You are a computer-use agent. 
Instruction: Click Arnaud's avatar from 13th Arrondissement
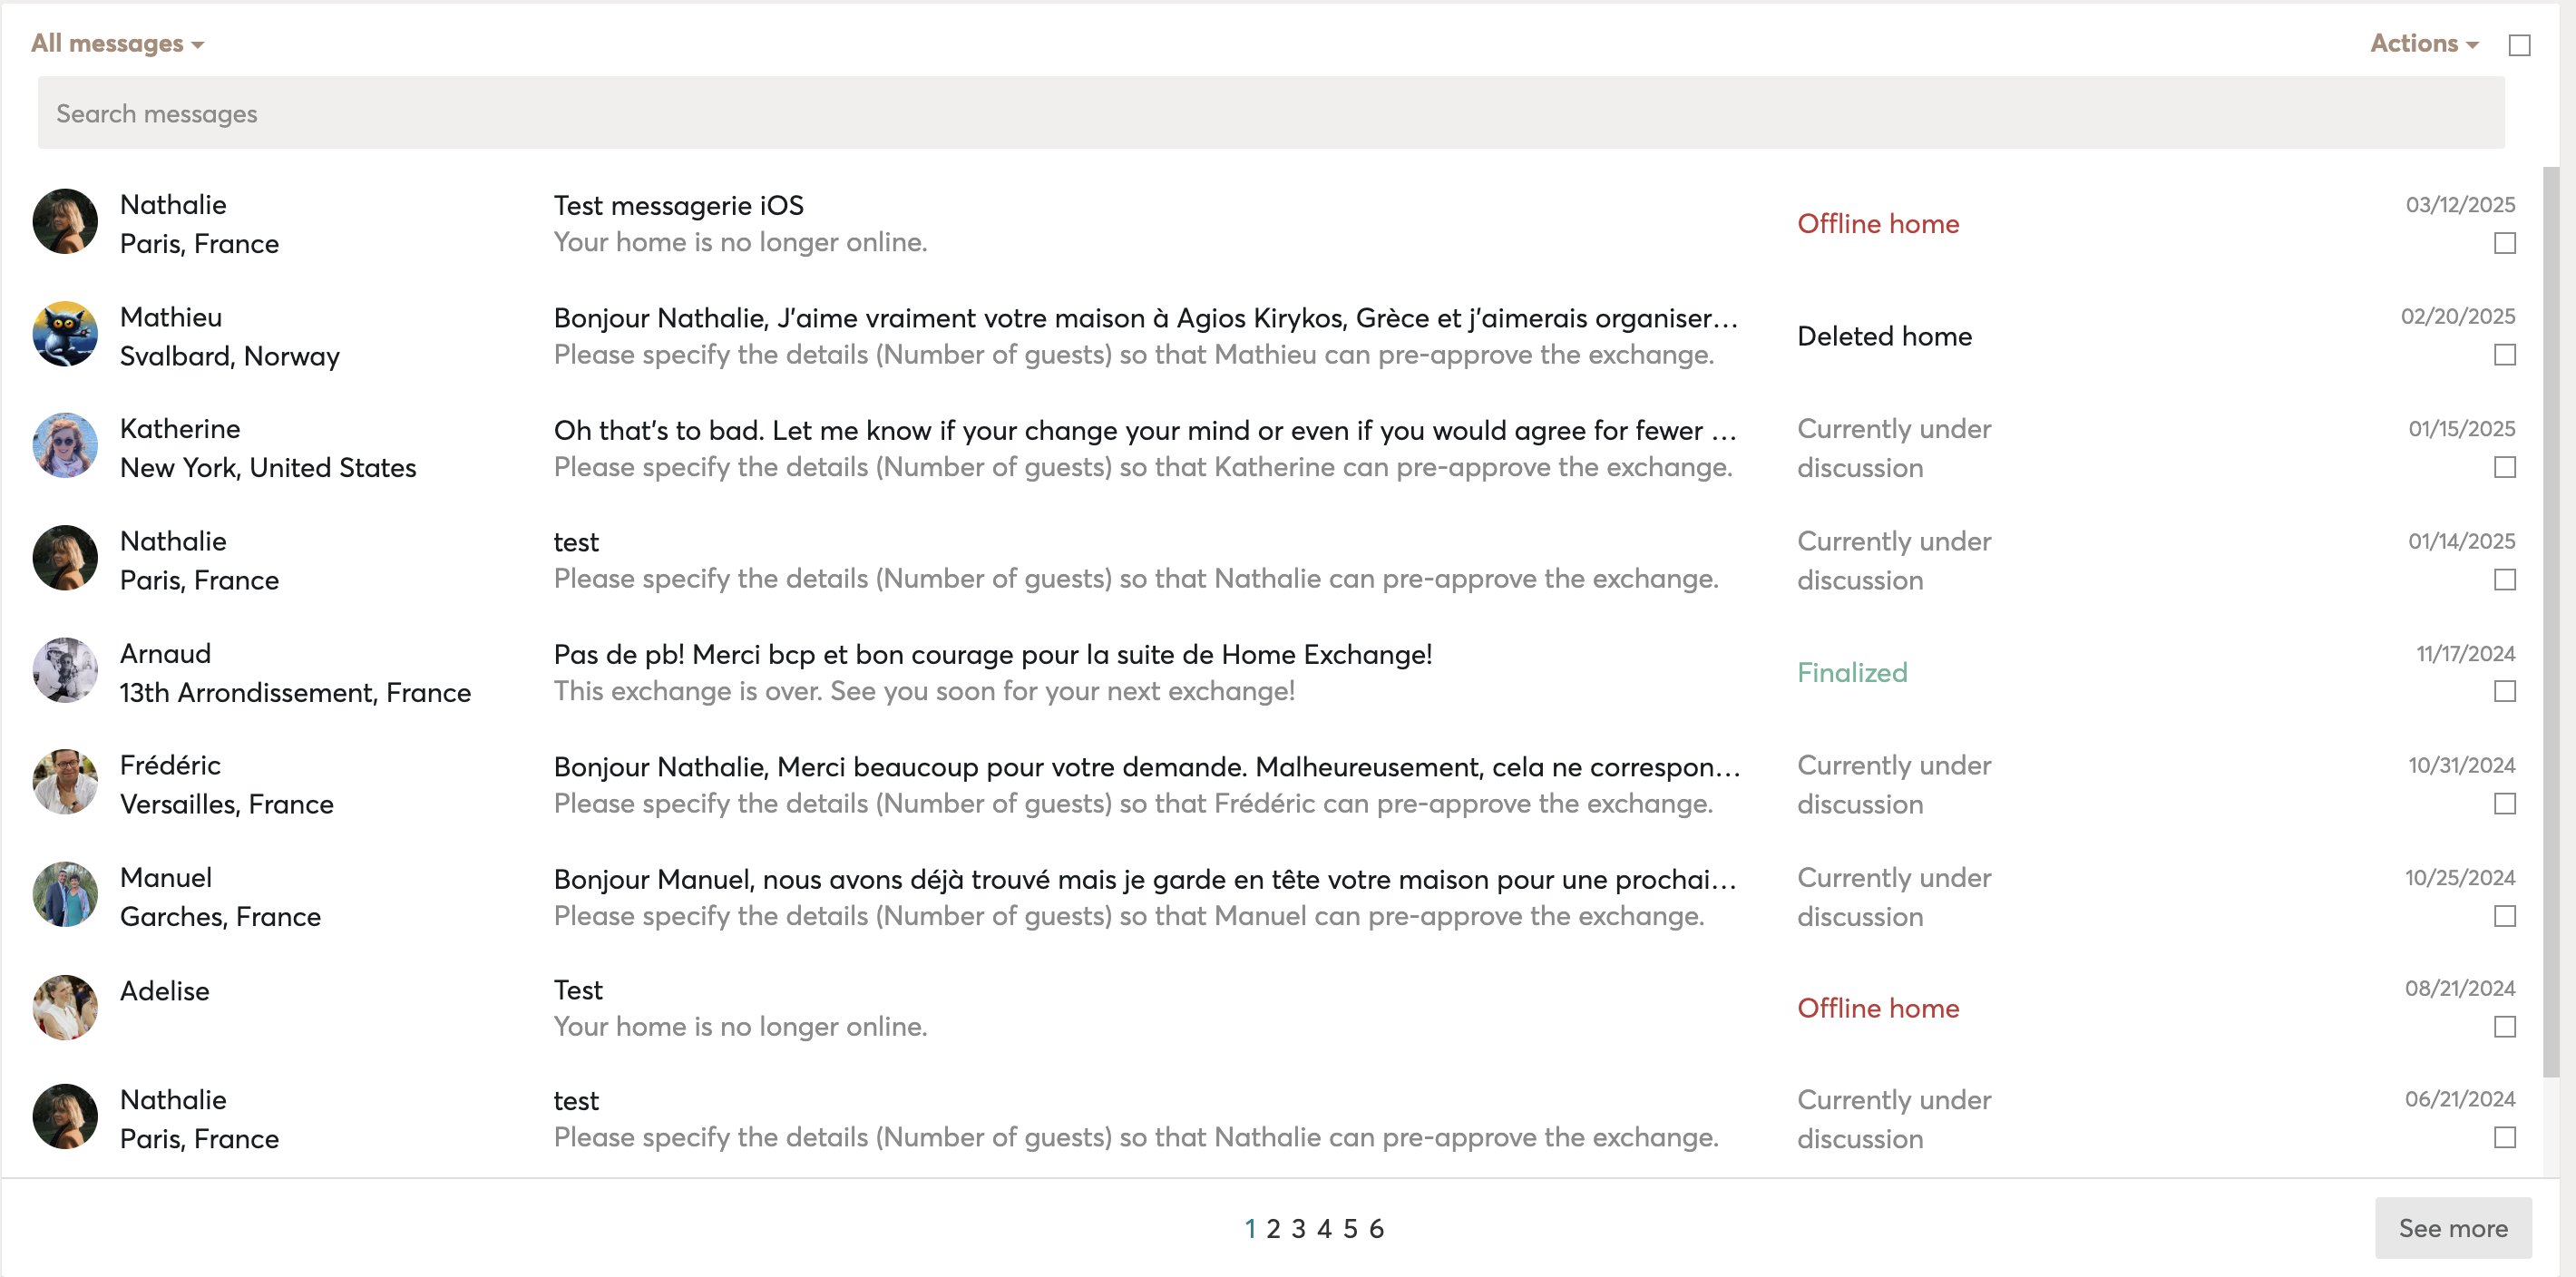[64, 670]
